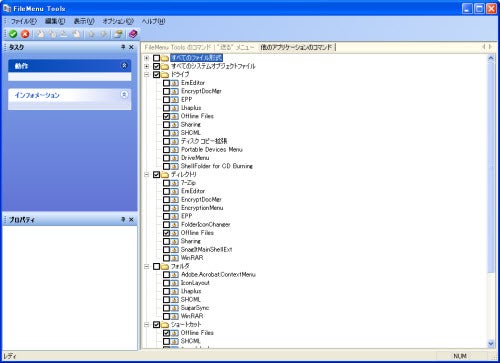Click the folder icon beside ドライブ
Screen dimensions: 500x363
(165, 75)
